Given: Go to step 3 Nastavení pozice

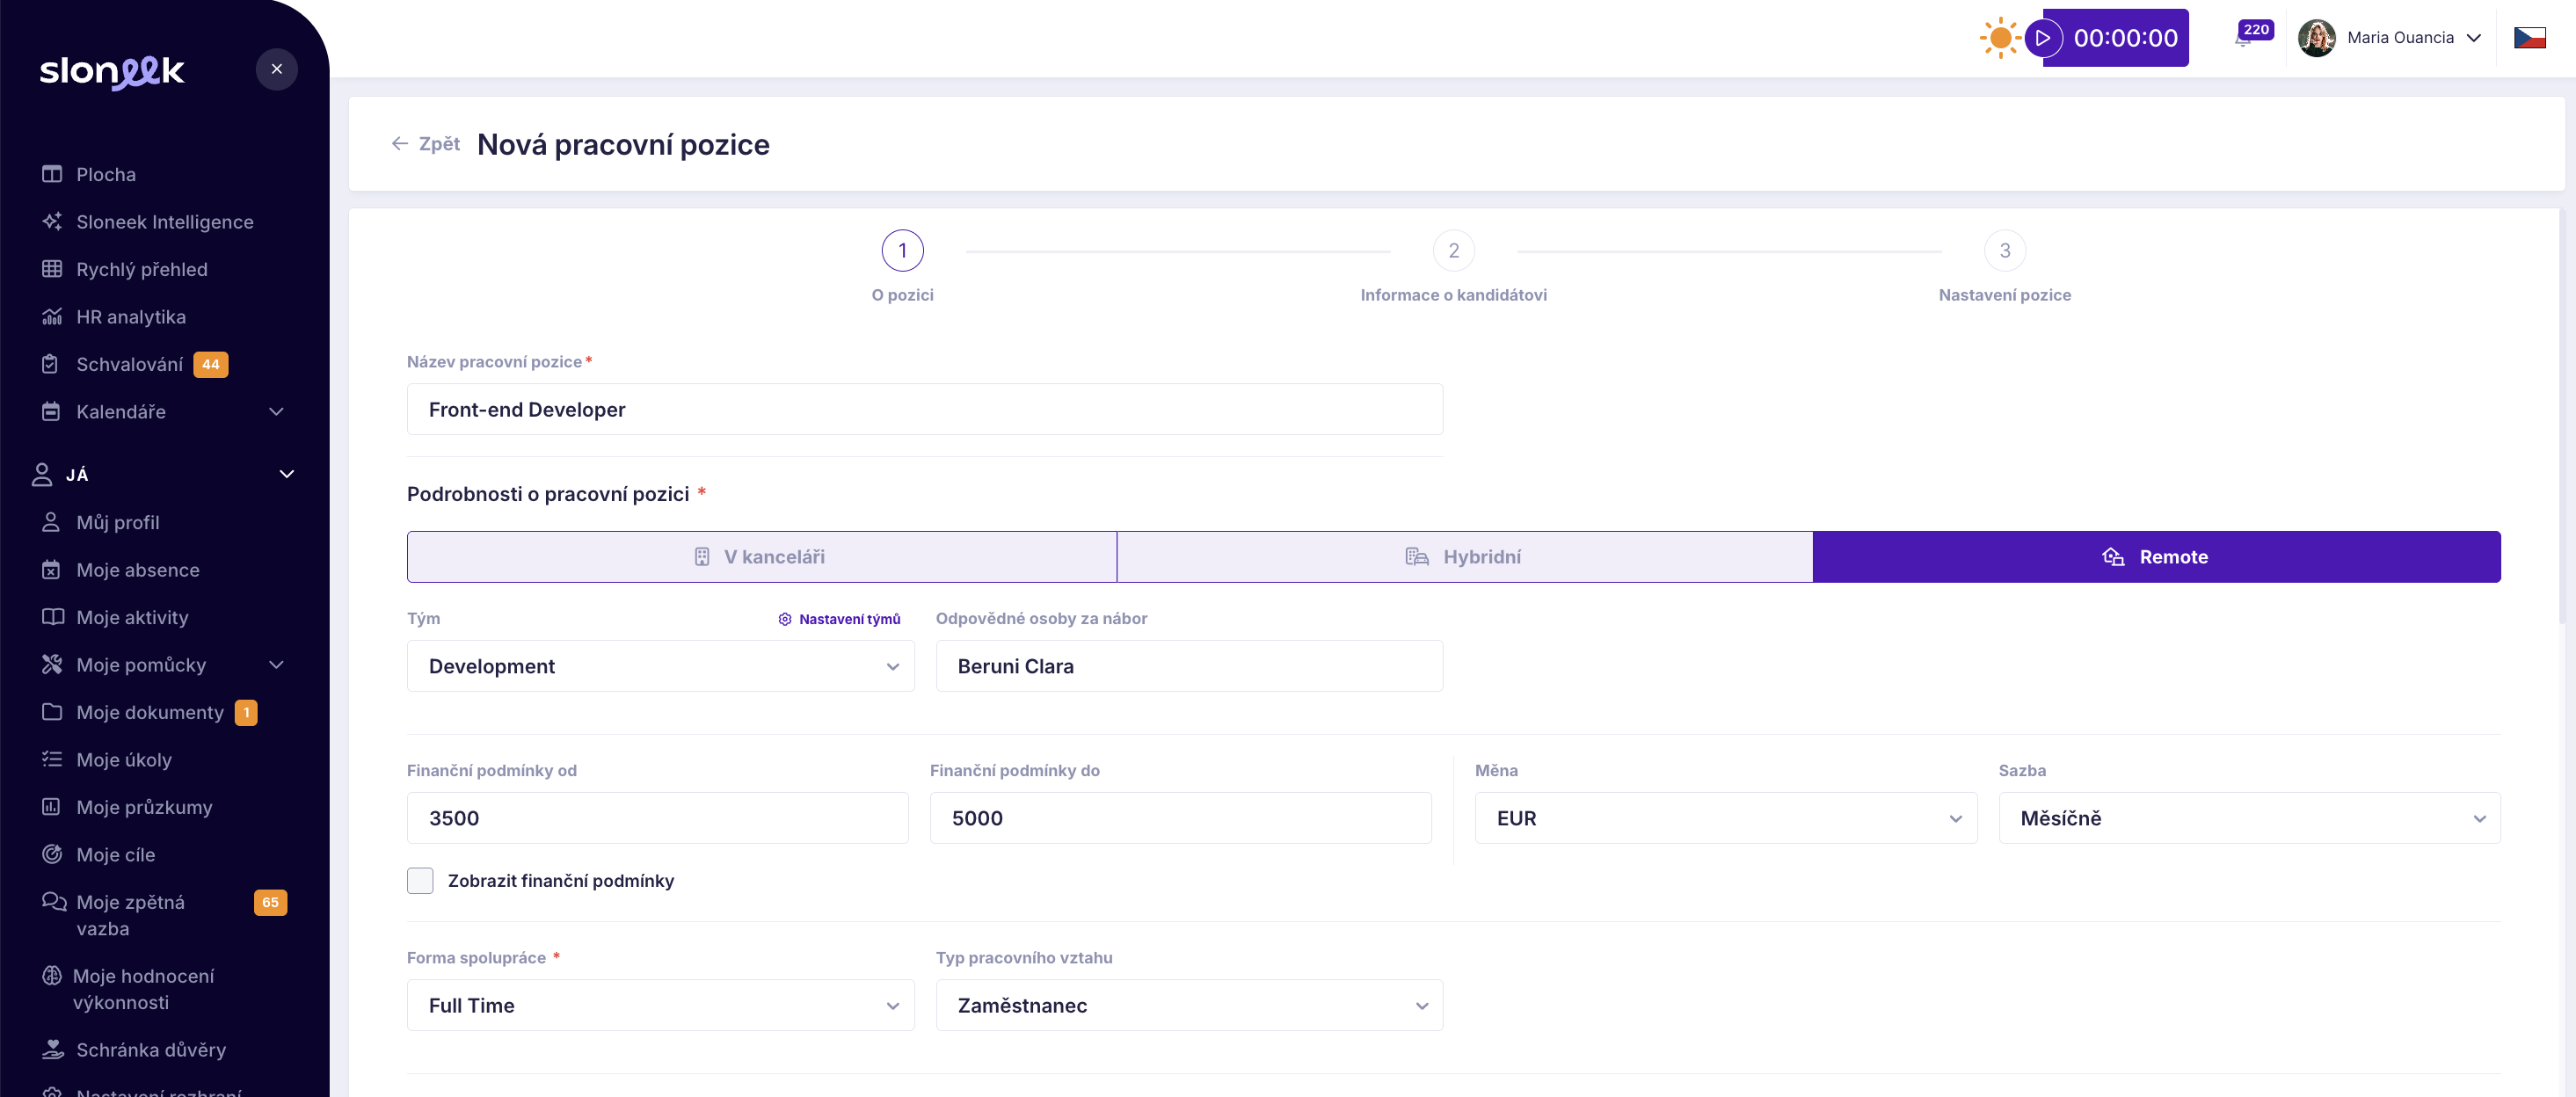Looking at the screenshot, I should [x=2004, y=251].
